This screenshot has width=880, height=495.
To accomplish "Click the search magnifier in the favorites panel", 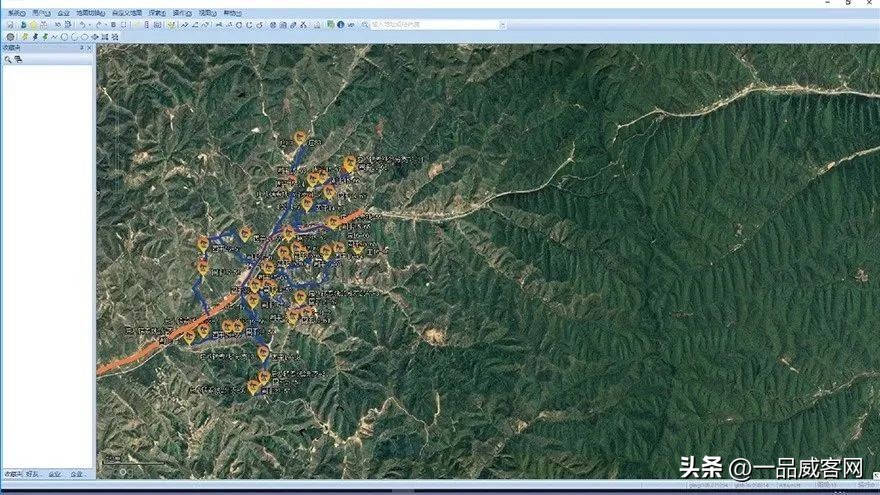I will coord(8,59).
